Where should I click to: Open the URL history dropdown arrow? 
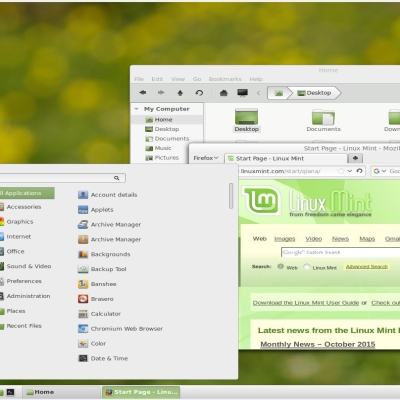point(350,171)
